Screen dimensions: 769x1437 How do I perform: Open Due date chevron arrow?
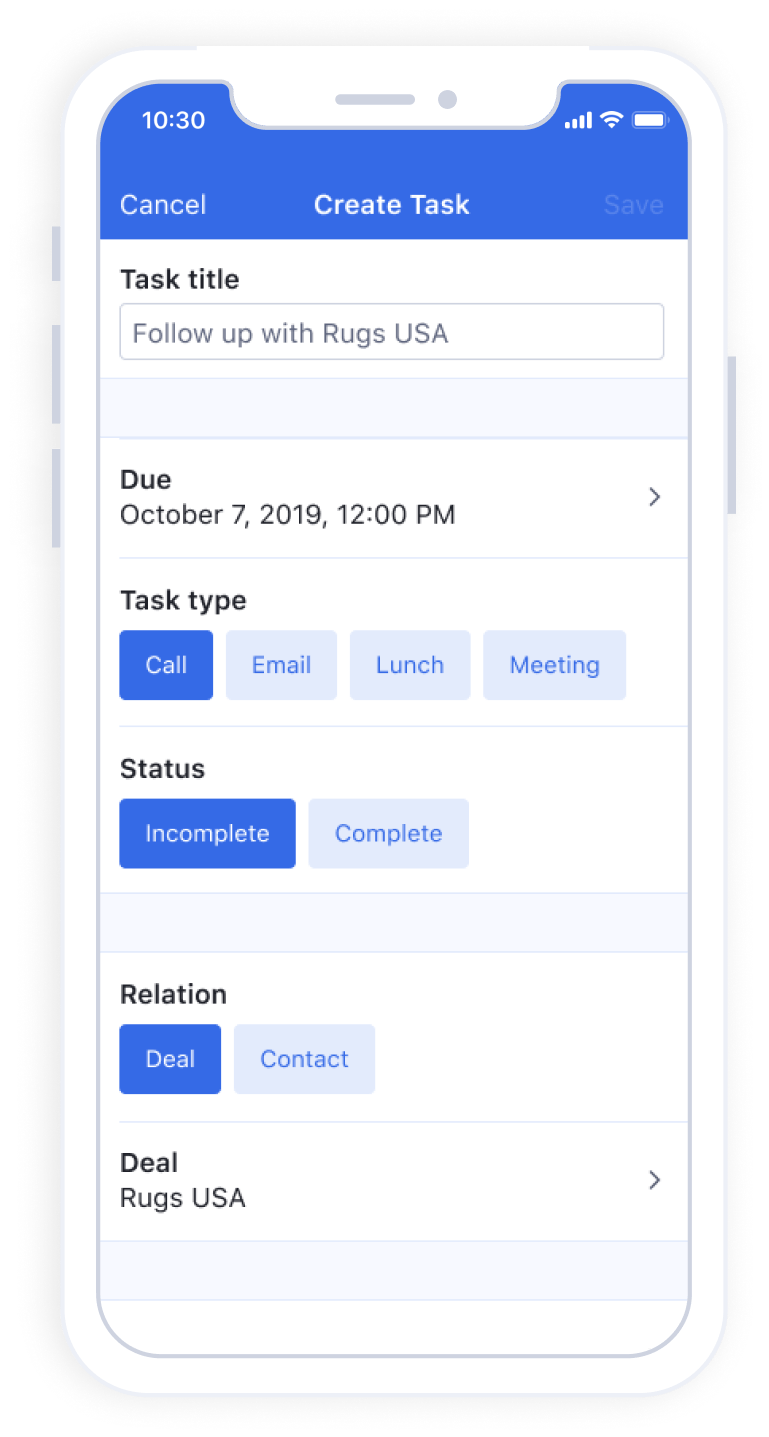tap(655, 496)
